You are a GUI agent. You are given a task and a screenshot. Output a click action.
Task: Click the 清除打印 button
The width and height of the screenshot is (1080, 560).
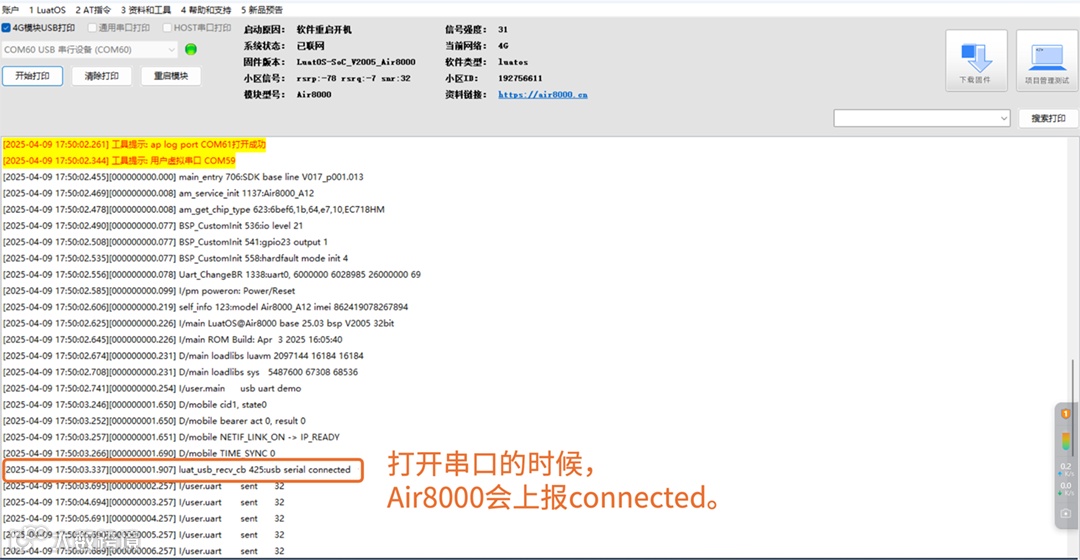point(101,76)
